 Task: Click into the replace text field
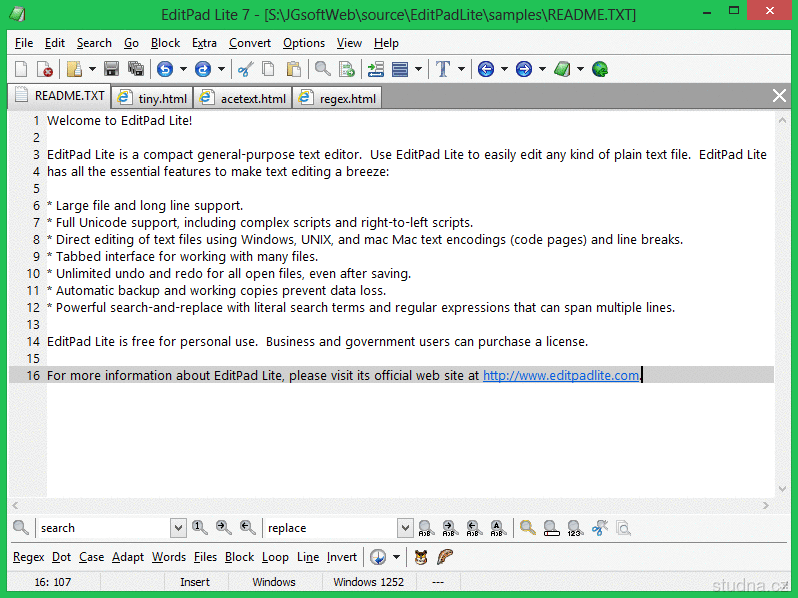pos(331,528)
